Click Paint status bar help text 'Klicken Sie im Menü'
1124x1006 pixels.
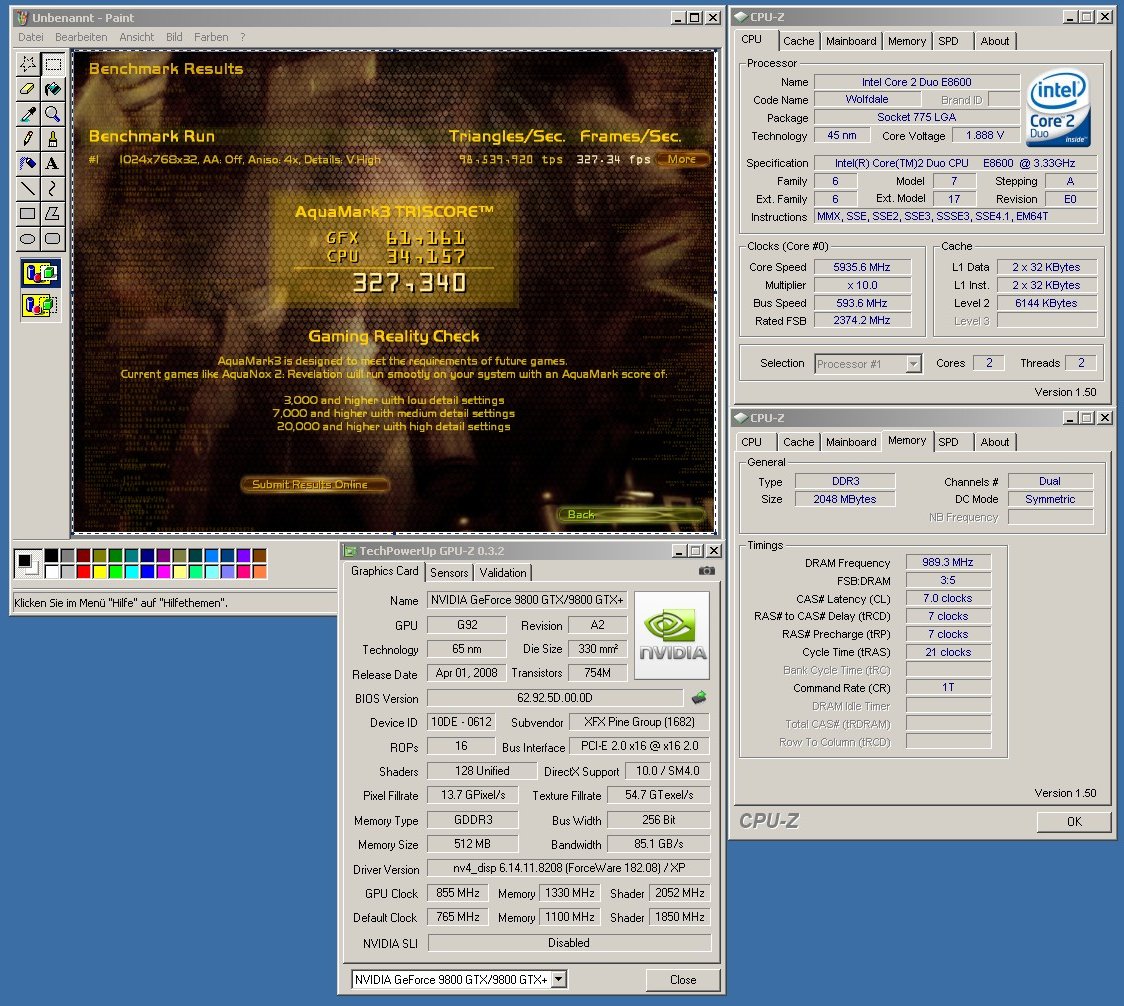pyautogui.click(x=120, y=603)
